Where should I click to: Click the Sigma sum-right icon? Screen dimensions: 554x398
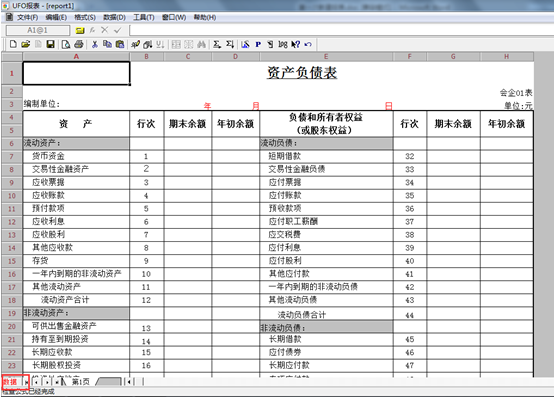coord(217,44)
